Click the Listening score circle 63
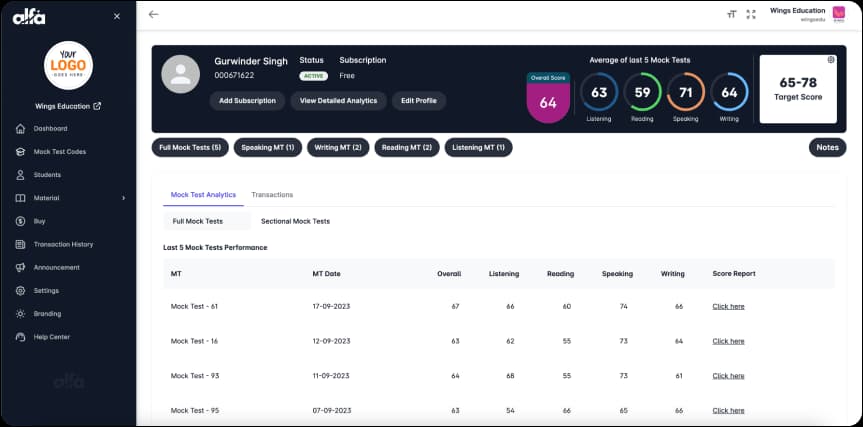Screen dimensions: 863x427 tap(599, 93)
